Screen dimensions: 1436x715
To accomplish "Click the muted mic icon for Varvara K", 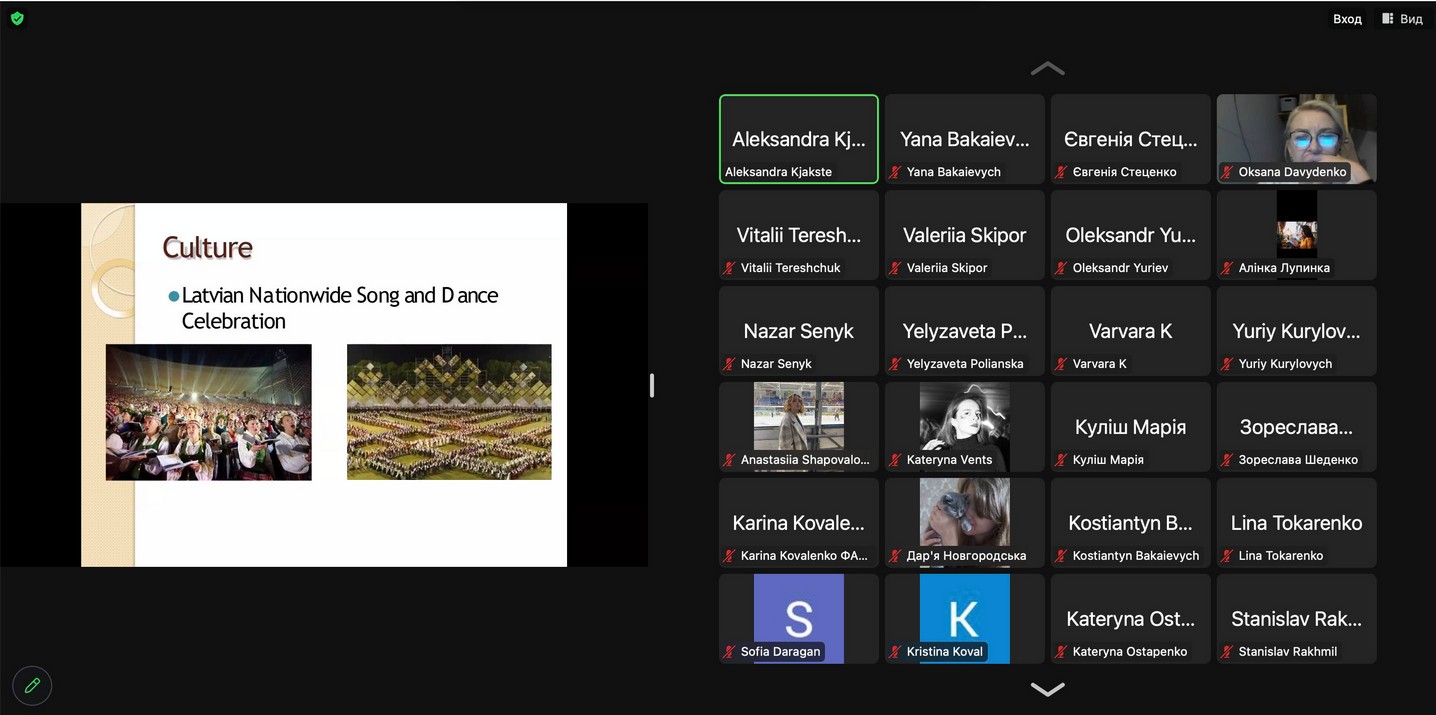I will point(1062,364).
